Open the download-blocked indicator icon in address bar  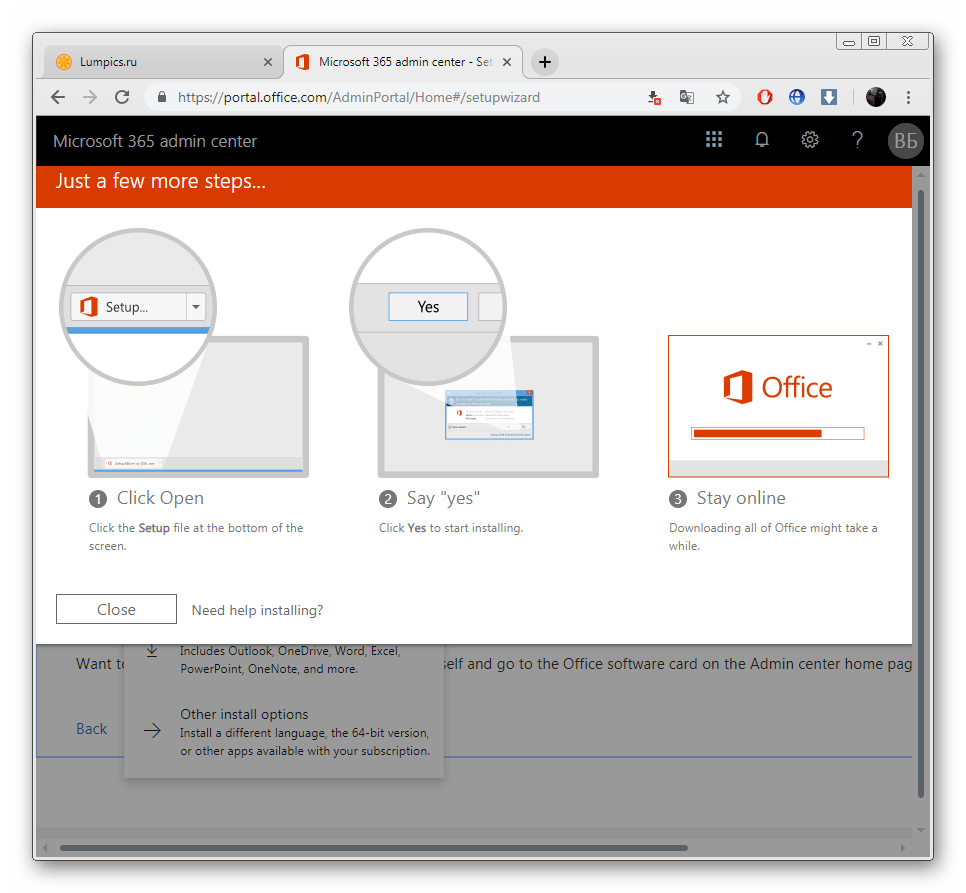(654, 97)
